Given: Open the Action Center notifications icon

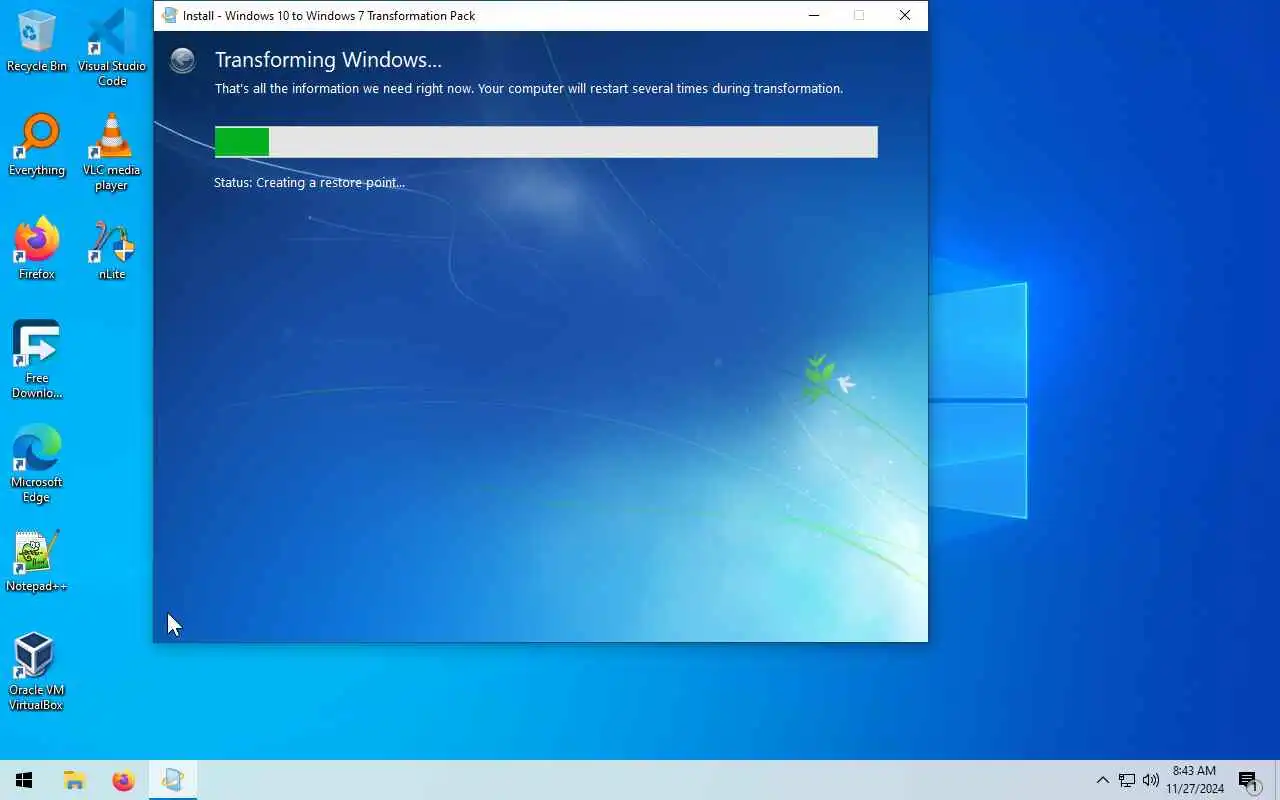Looking at the screenshot, I should [1248, 780].
